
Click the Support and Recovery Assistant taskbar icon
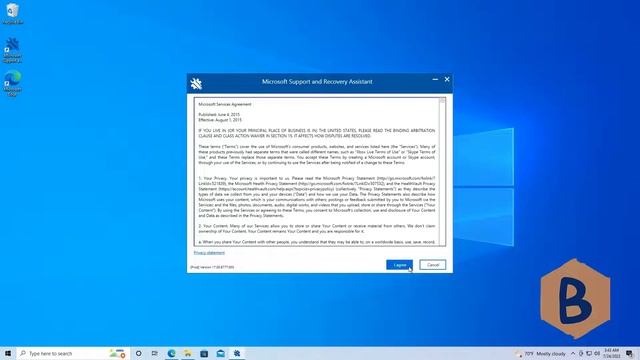click(237, 353)
